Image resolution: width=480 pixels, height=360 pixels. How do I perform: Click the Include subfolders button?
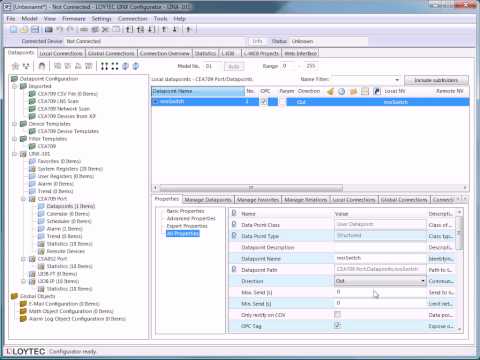(x=436, y=80)
